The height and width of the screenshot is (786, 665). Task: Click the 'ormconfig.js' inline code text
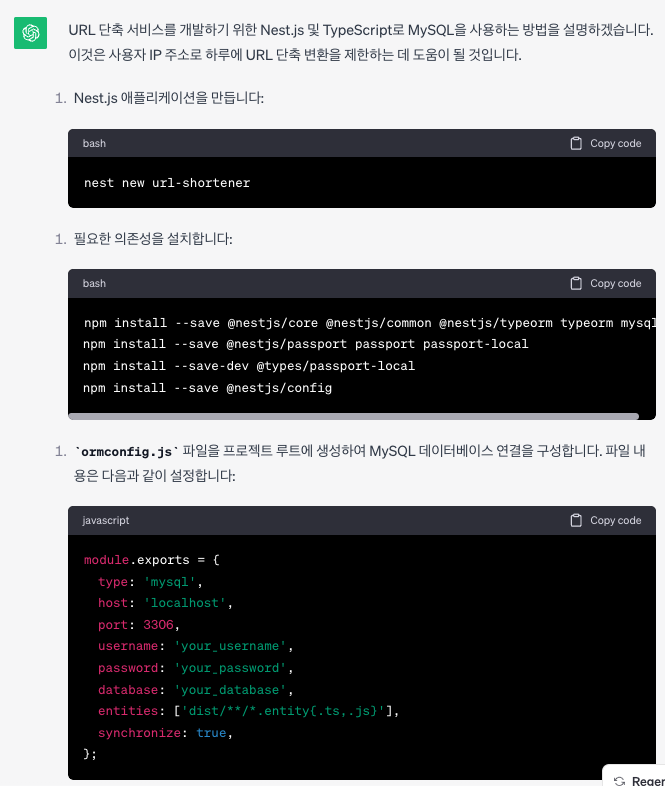pyautogui.click(x=126, y=452)
